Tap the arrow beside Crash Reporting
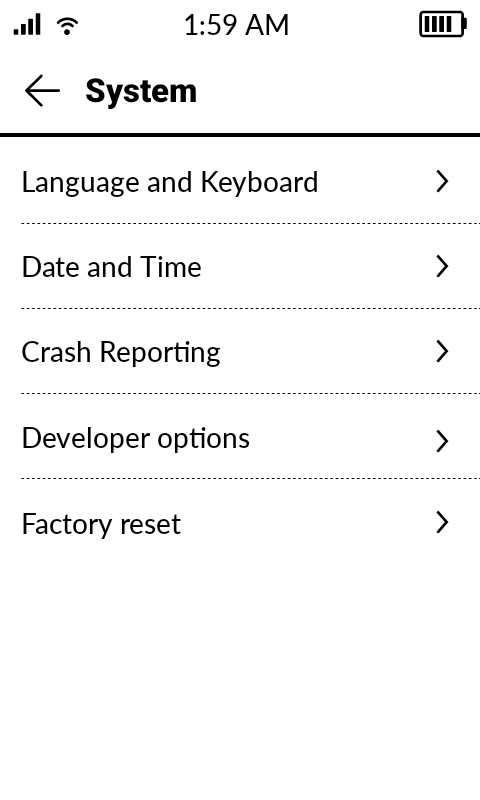This screenshot has height=800, width=480. 442,351
